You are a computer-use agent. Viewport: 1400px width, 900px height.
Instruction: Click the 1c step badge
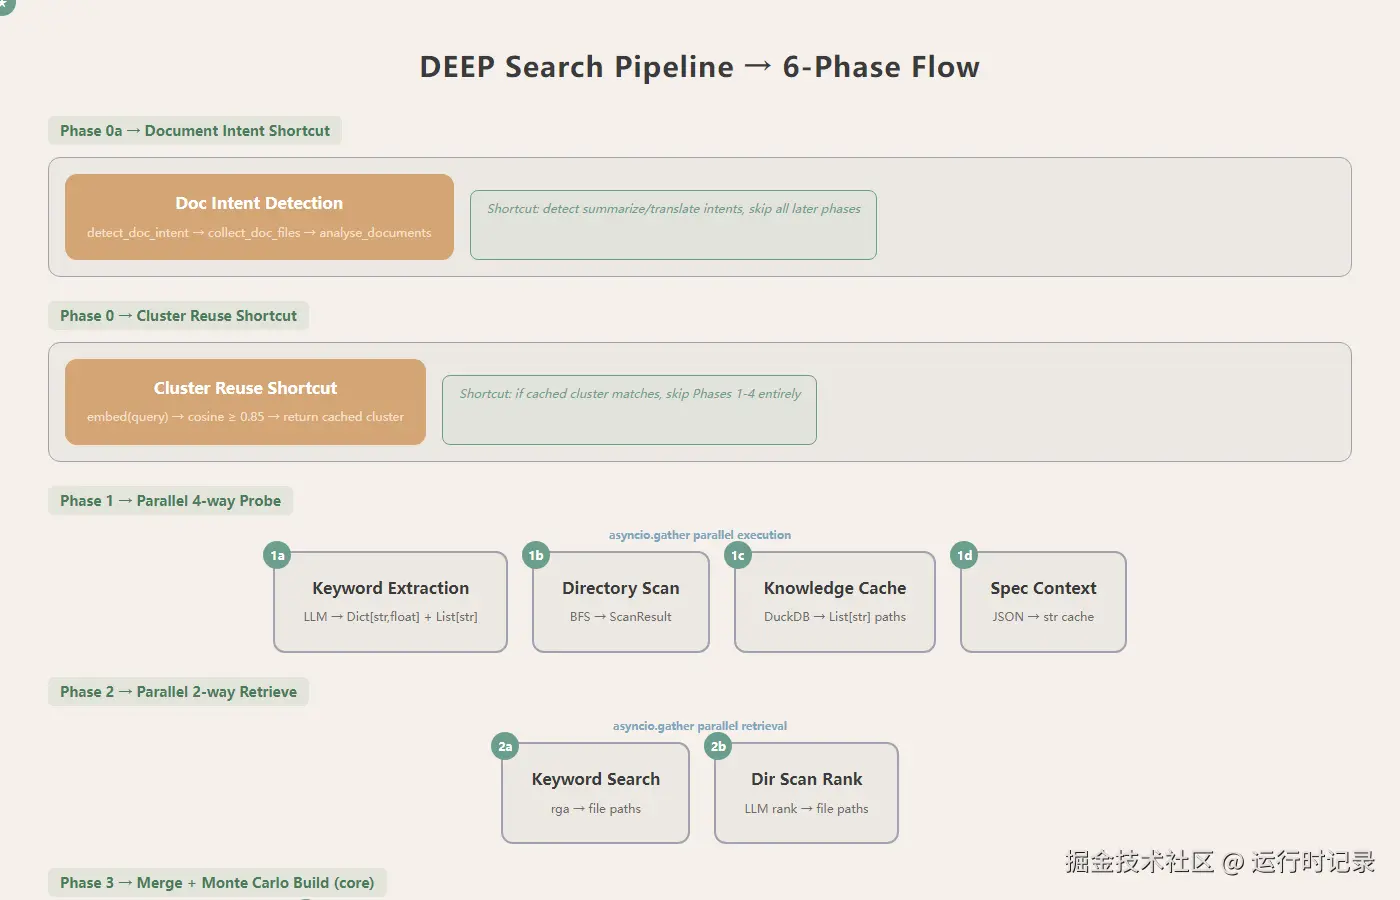point(738,555)
